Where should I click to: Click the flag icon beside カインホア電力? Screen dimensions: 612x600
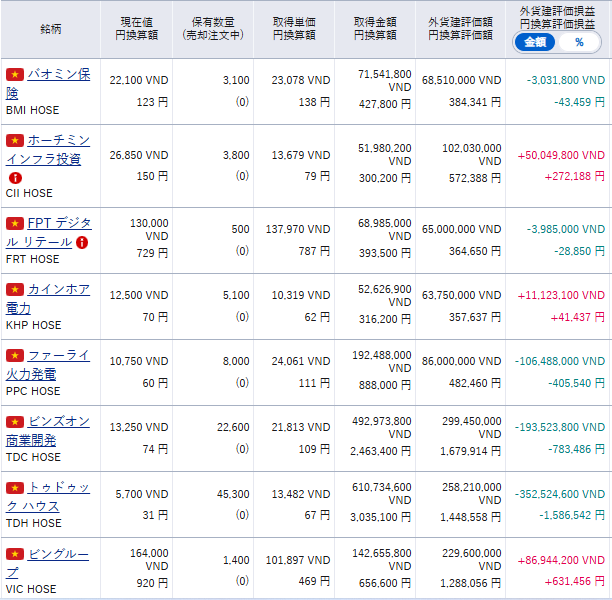(x=14, y=290)
